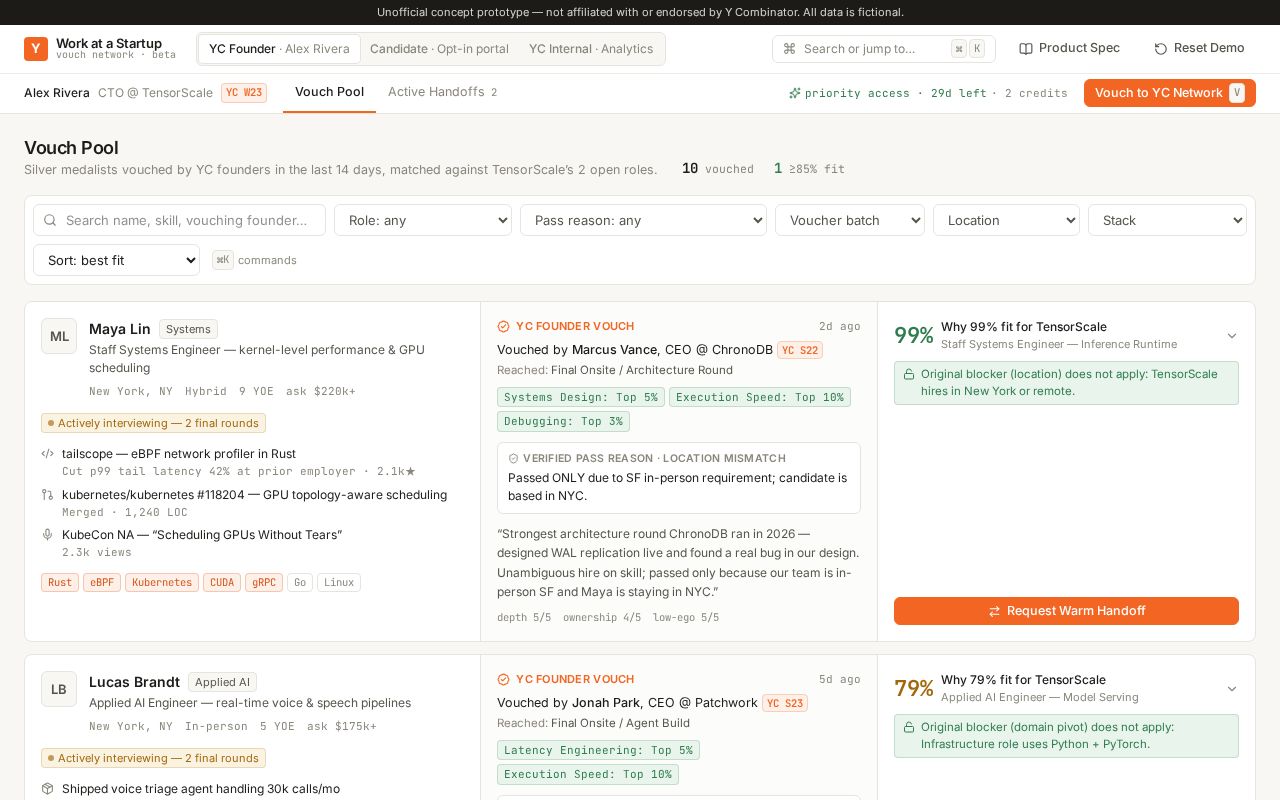Switch to the Candidate · Opt-in portal view

(439, 49)
